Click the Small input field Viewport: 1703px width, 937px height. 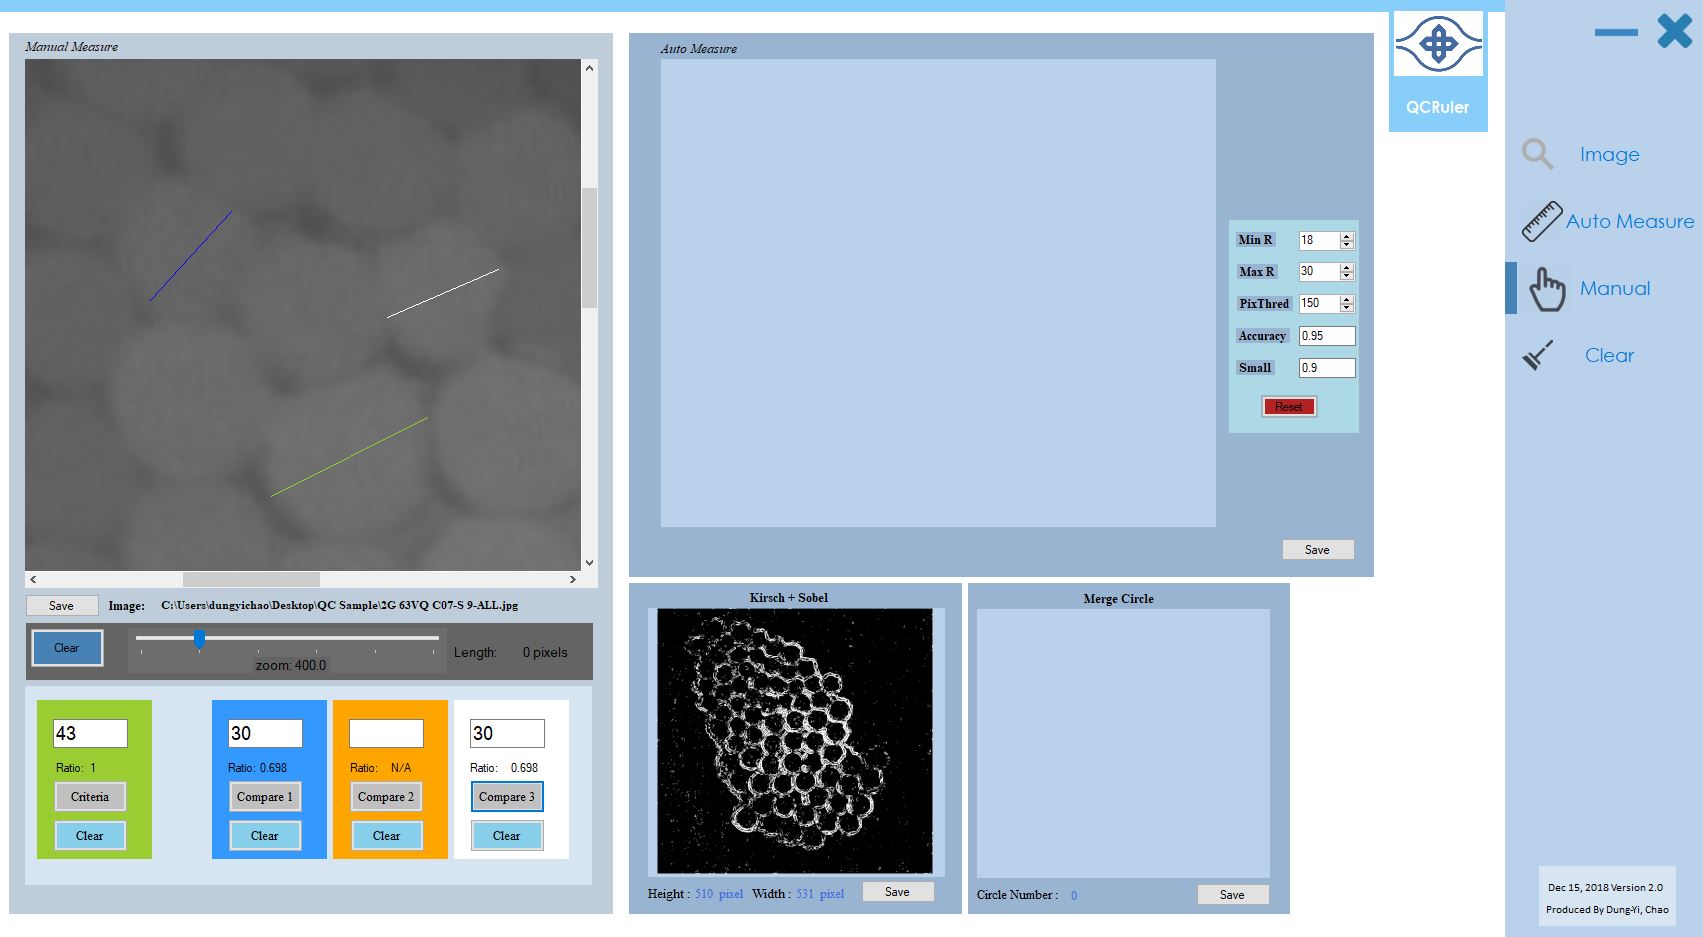(1327, 368)
